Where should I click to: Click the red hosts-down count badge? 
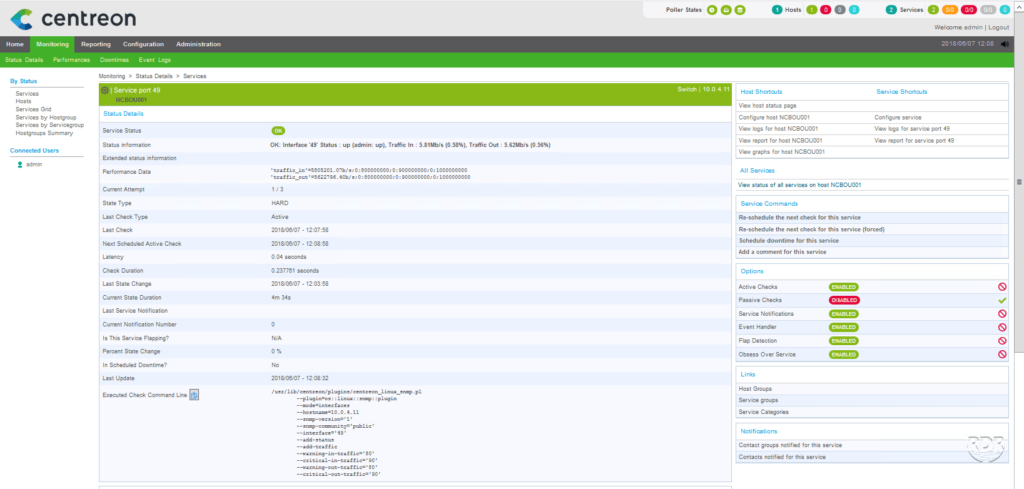coord(825,10)
